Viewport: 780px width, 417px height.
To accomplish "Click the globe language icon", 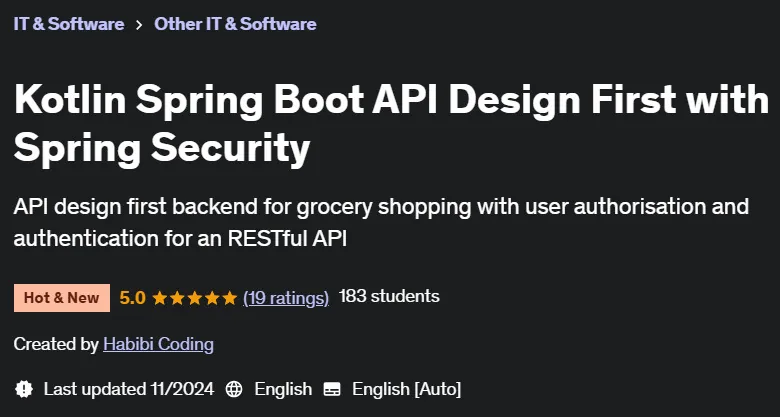I will pyautogui.click(x=234, y=389).
